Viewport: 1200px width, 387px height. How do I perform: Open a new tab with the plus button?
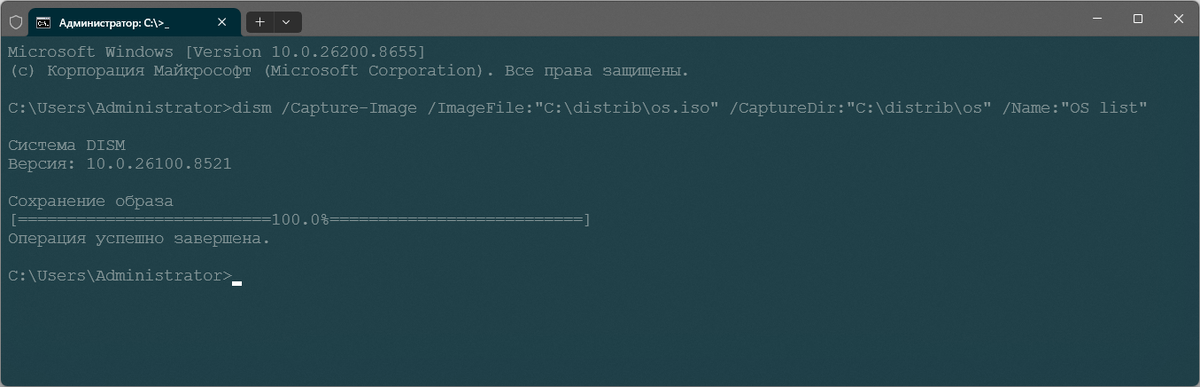pos(259,21)
